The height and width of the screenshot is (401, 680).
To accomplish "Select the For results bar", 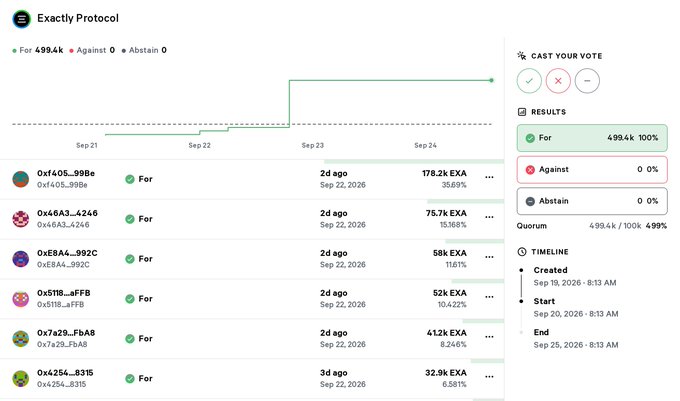I will [592, 138].
